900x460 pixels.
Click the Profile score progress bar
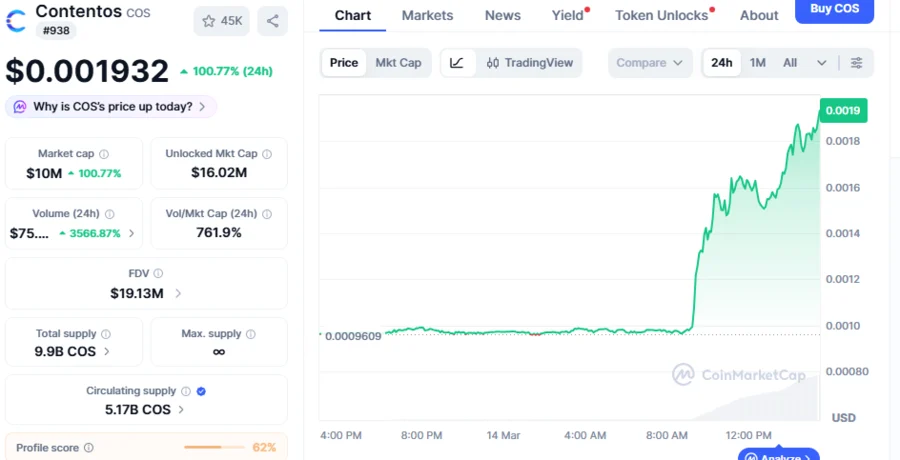coord(215,447)
